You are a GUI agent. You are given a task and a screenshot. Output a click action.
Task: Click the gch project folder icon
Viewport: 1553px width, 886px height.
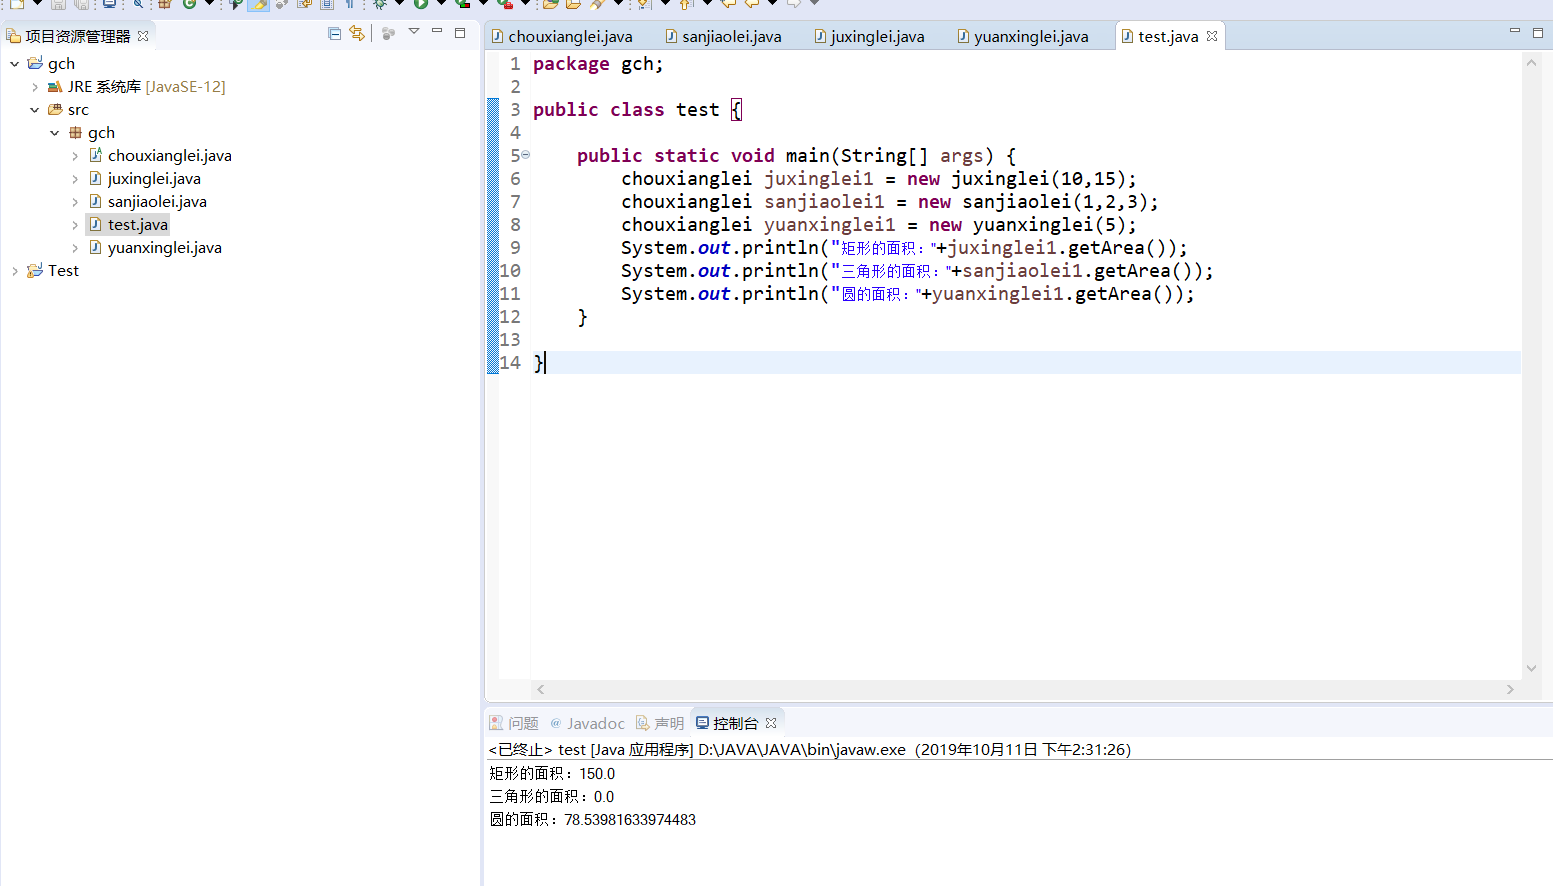coord(35,64)
